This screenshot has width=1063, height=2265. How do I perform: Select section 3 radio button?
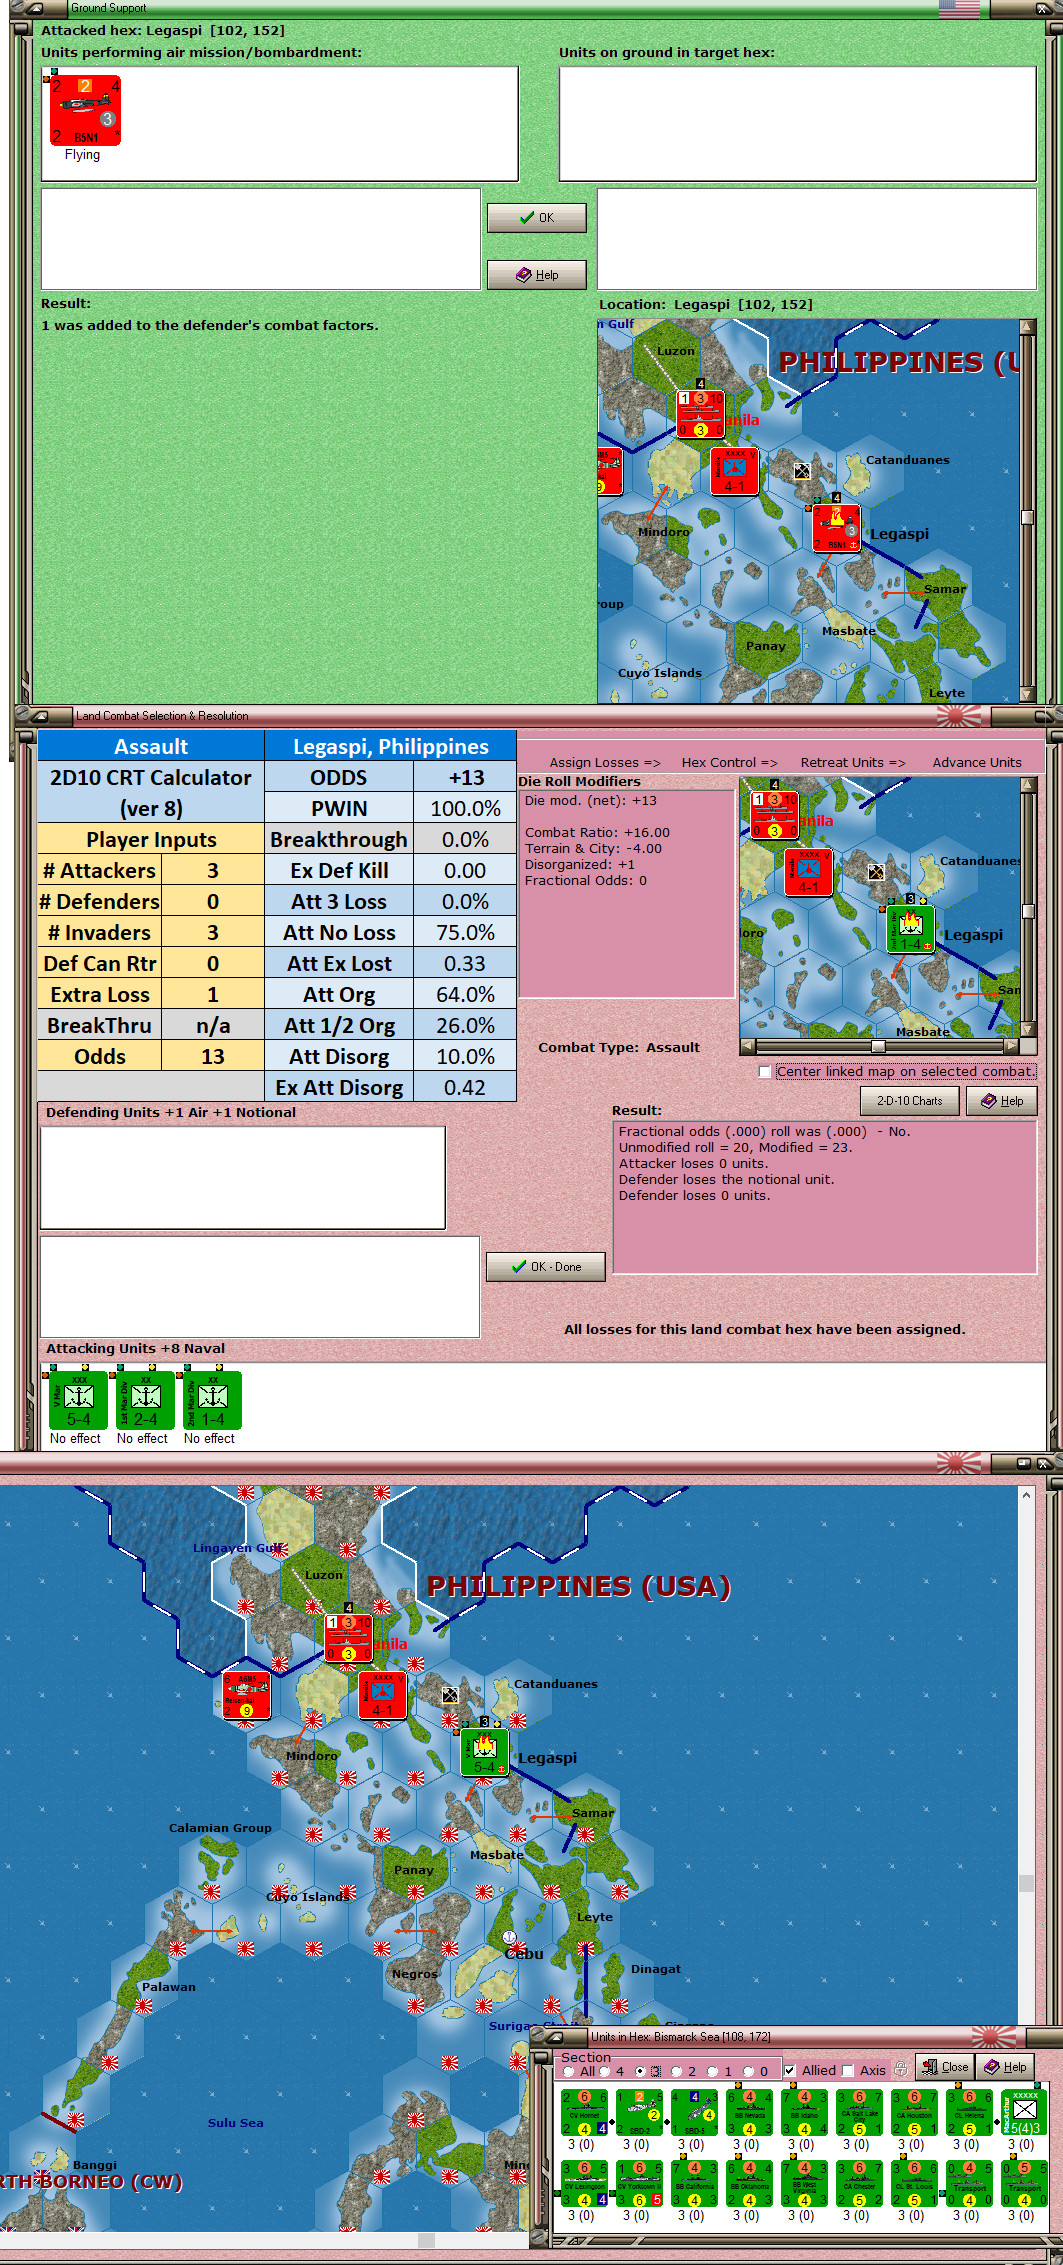coord(640,2071)
